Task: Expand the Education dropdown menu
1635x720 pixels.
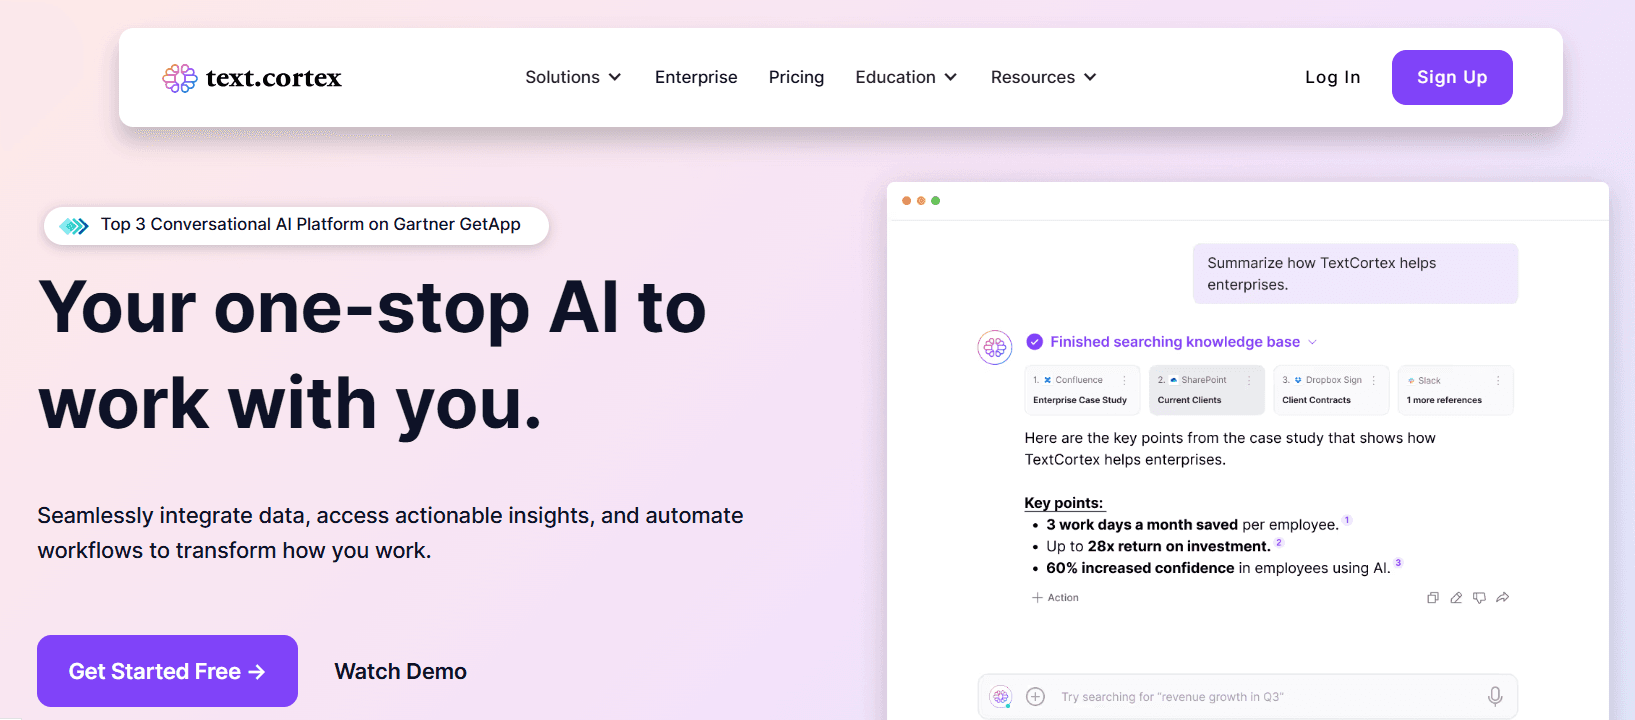Action: tap(906, 77)
